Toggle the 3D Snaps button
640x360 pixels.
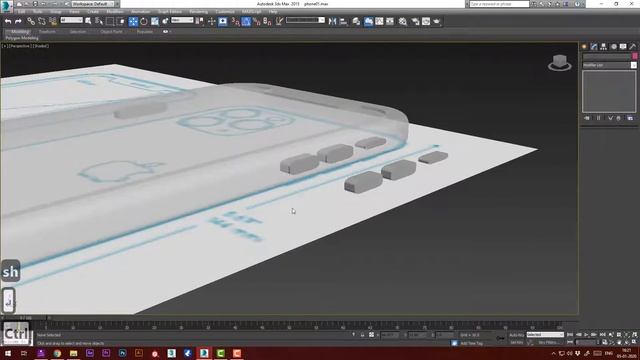coord(236,21)
